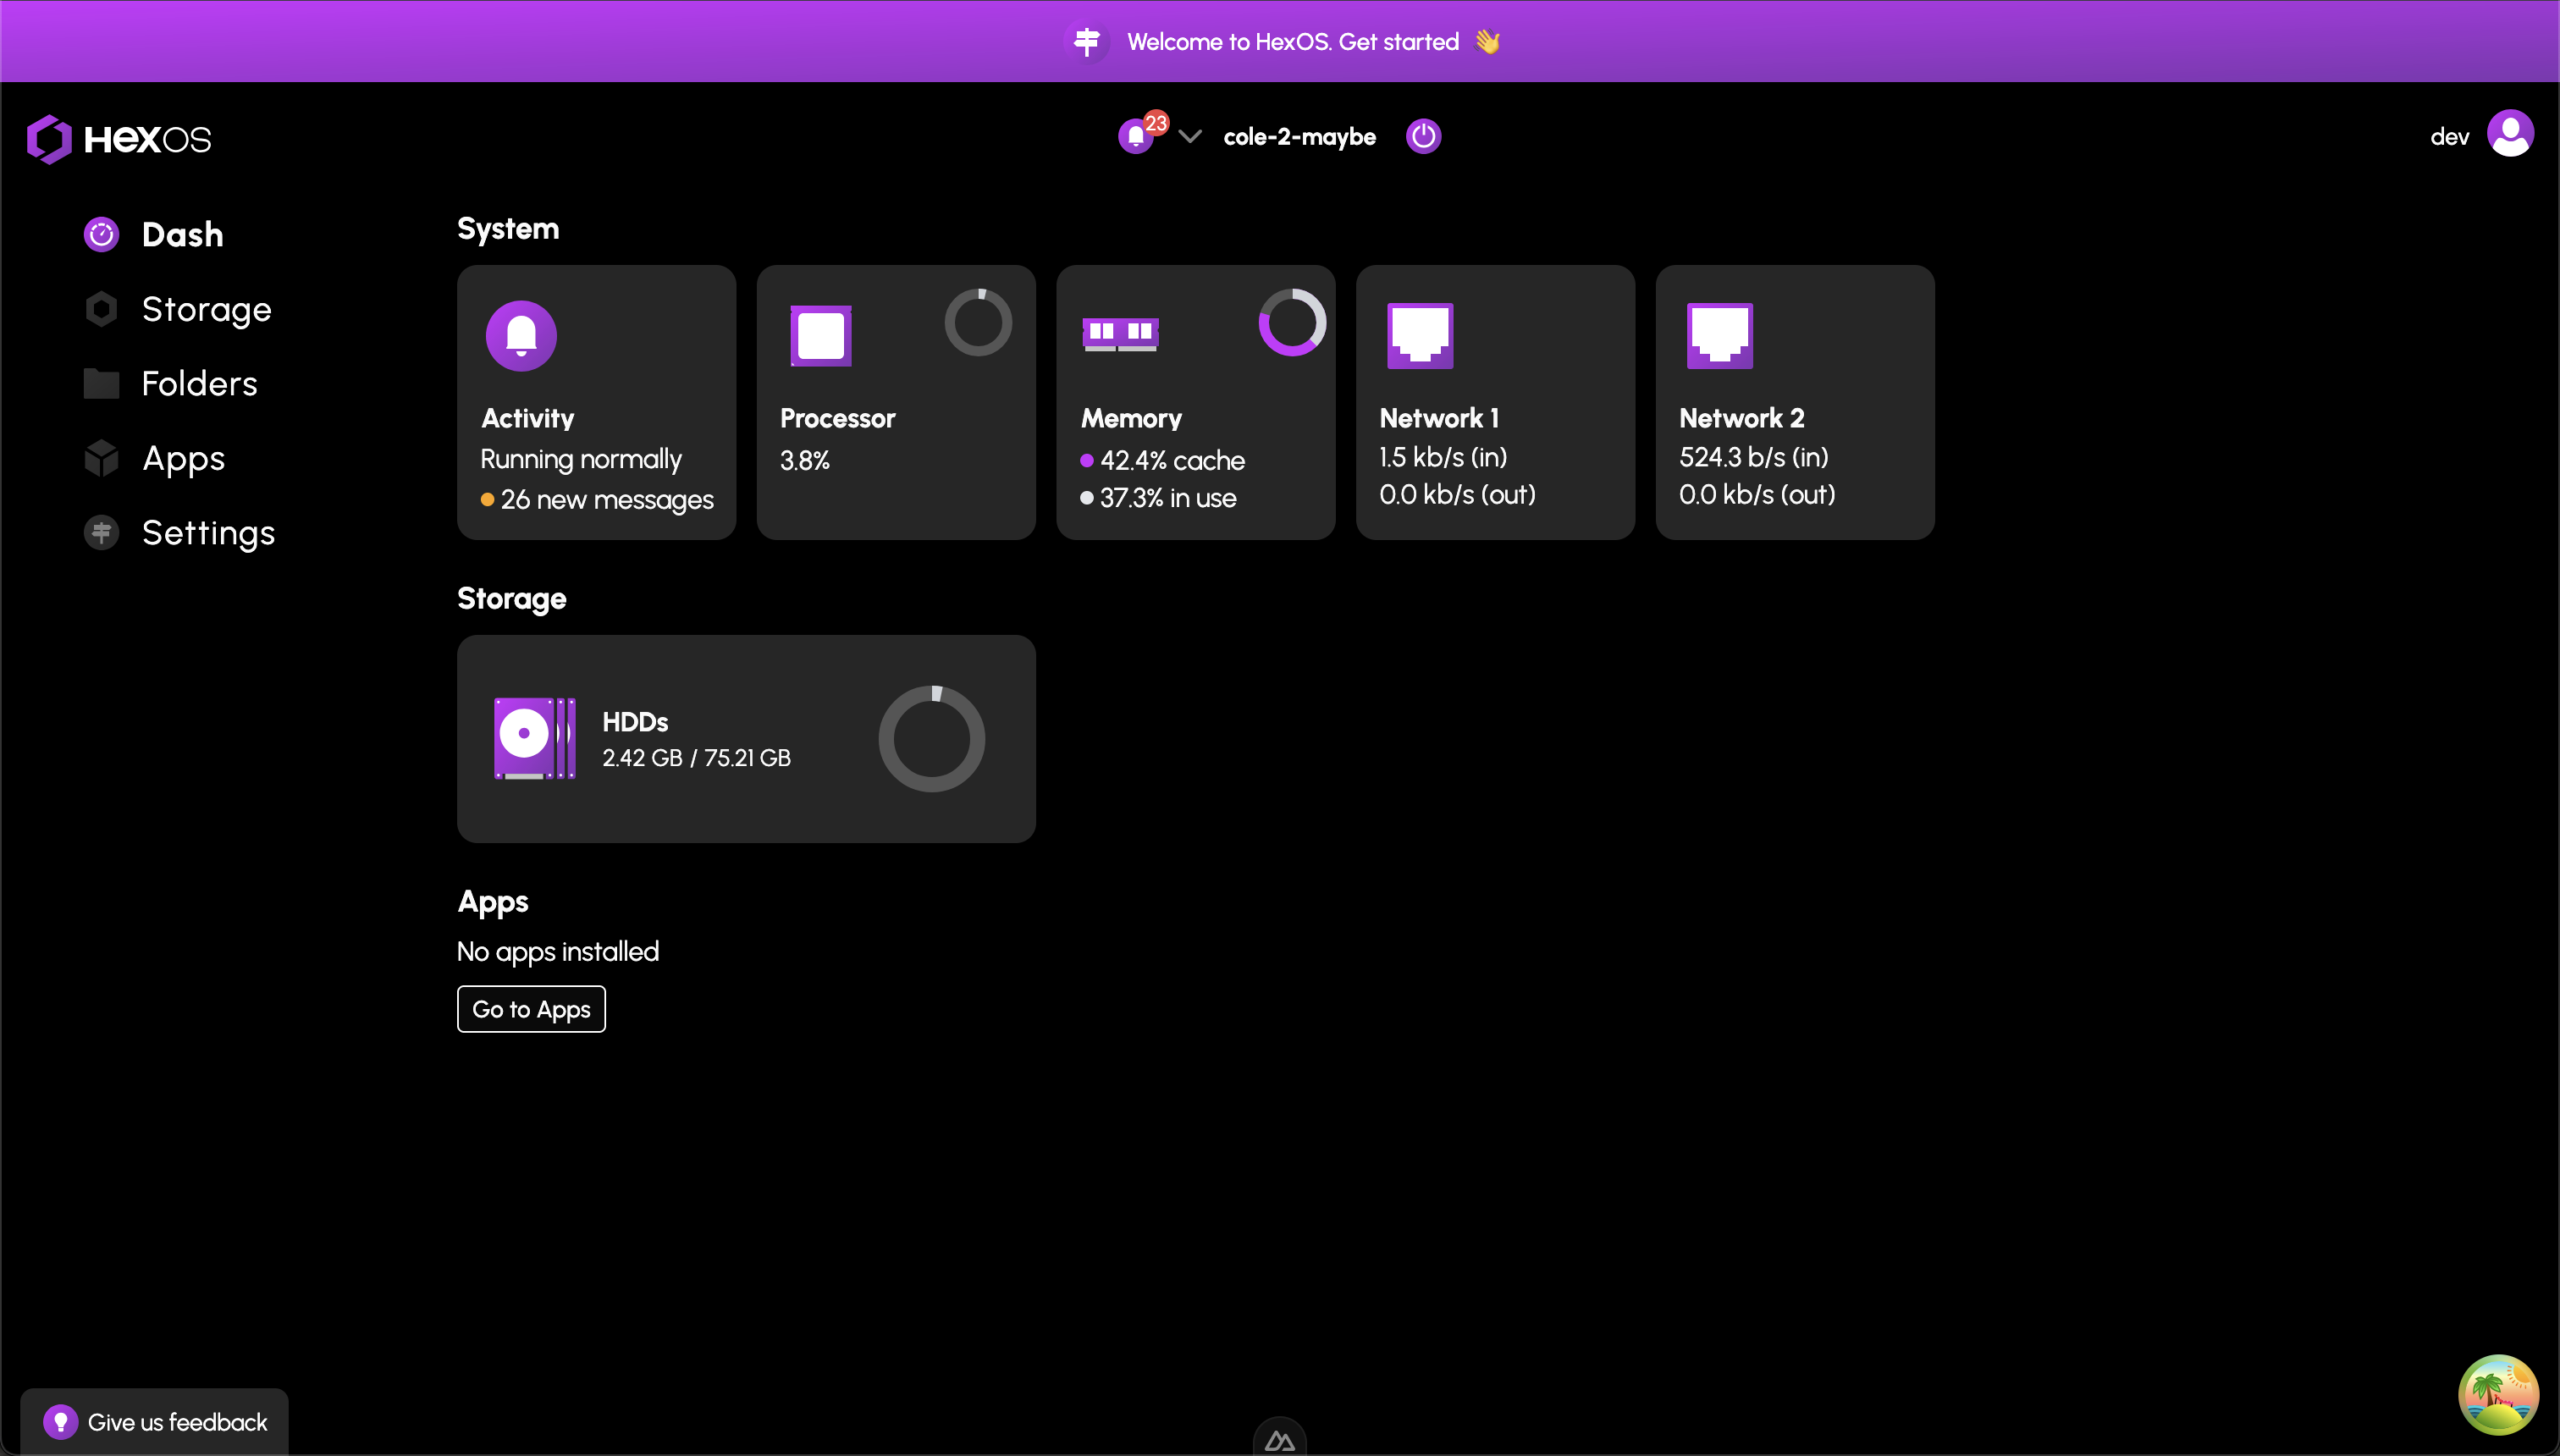Click the palm tree island icon
Image resolution: width=2560 pixels, height=1456 pixels.
point(2497,1394)
